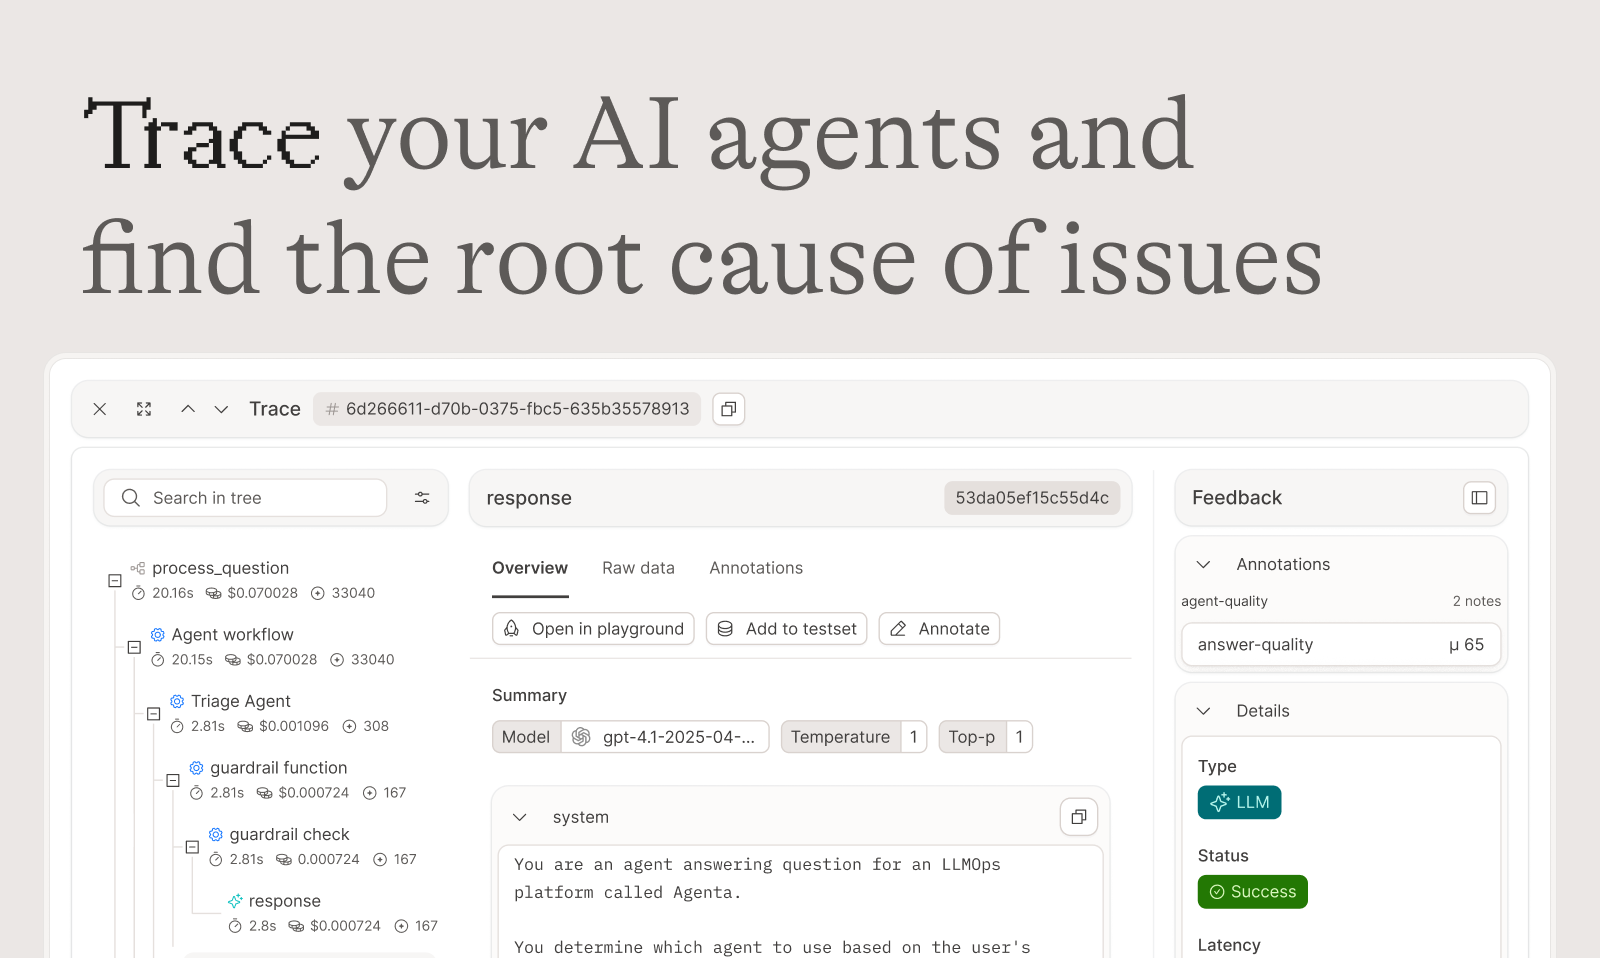Collapse the Annotations section in Feedback
Screen dimensions: 1600x958
pyautogui.click(x=1204, y=564)
